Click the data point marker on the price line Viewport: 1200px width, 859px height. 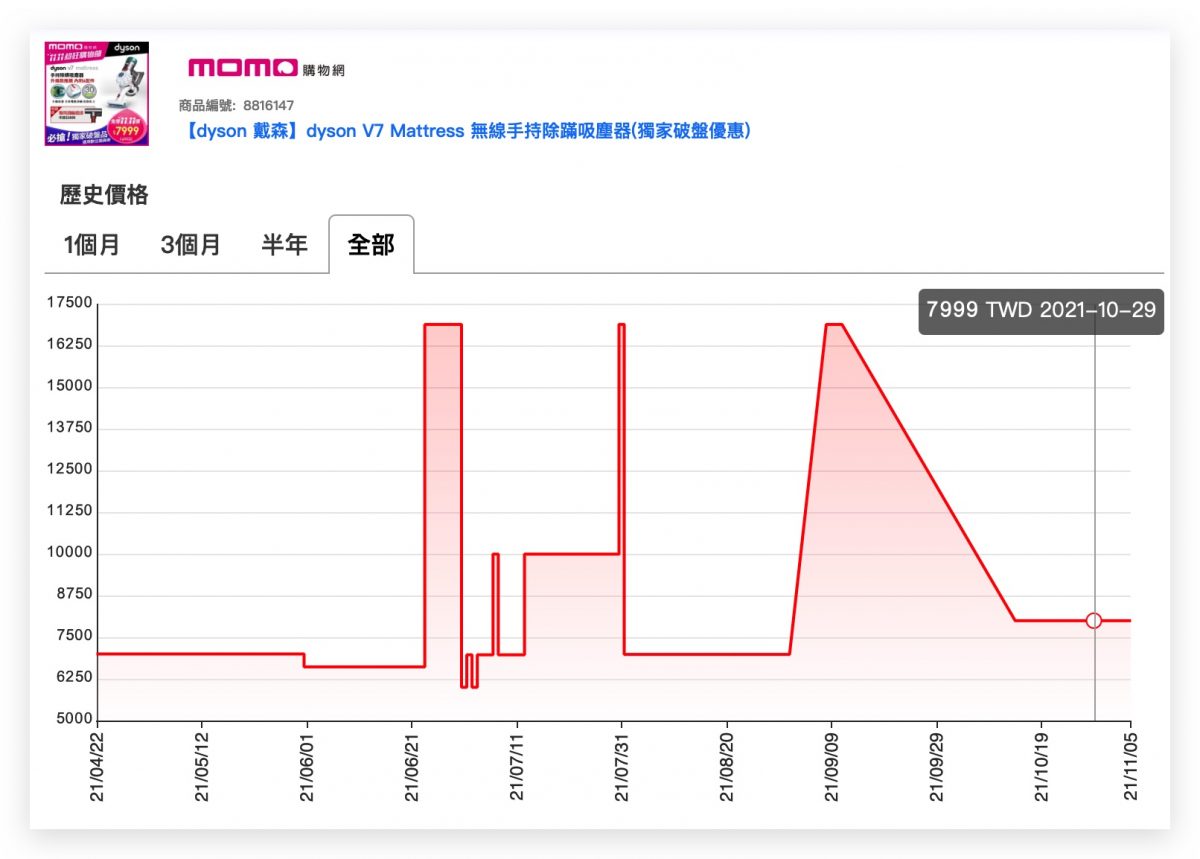point(1094,620)
